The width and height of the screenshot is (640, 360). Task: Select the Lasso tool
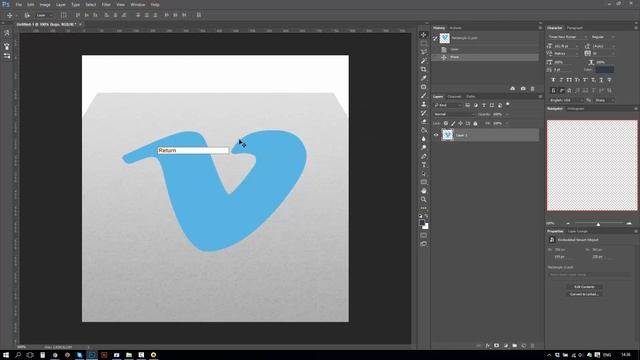pos(424,52)
